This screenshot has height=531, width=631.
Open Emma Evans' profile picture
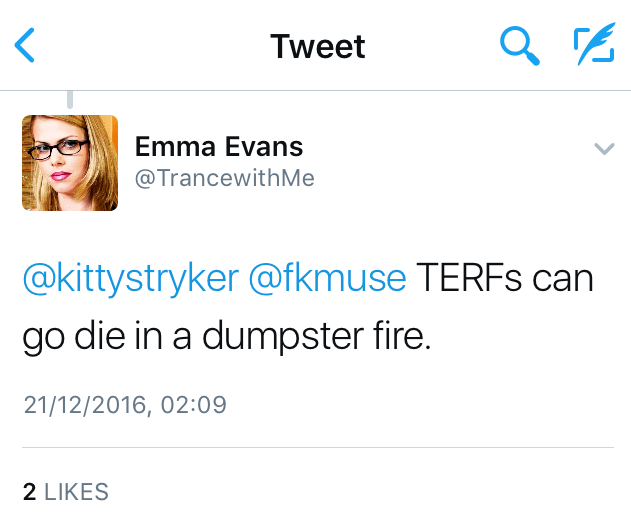click(70, 163)
